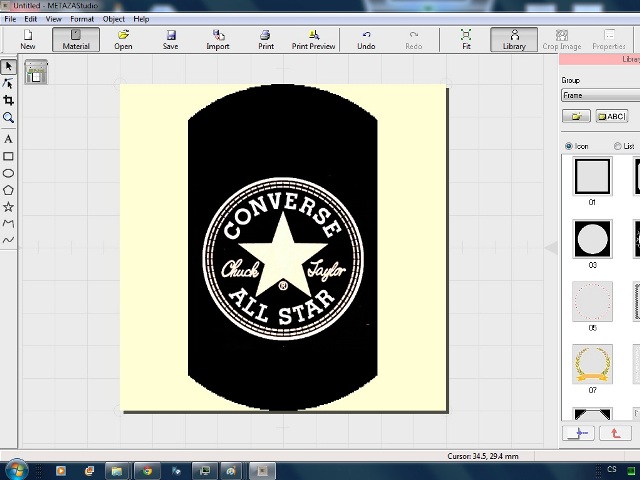
Task: Open the File menu
Action: point(10,19)
